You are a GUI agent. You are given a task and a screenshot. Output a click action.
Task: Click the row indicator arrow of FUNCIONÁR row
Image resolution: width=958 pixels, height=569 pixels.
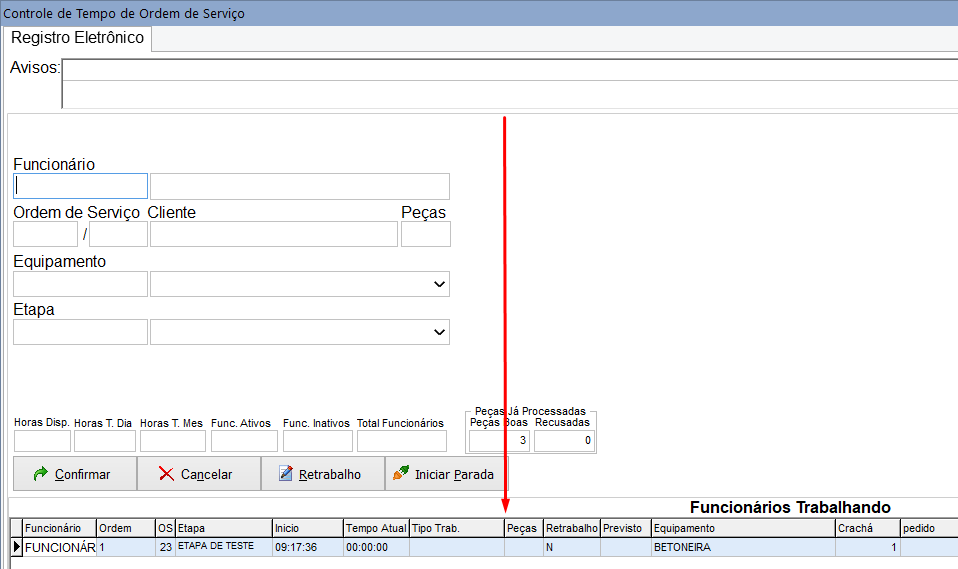[16, 547]
